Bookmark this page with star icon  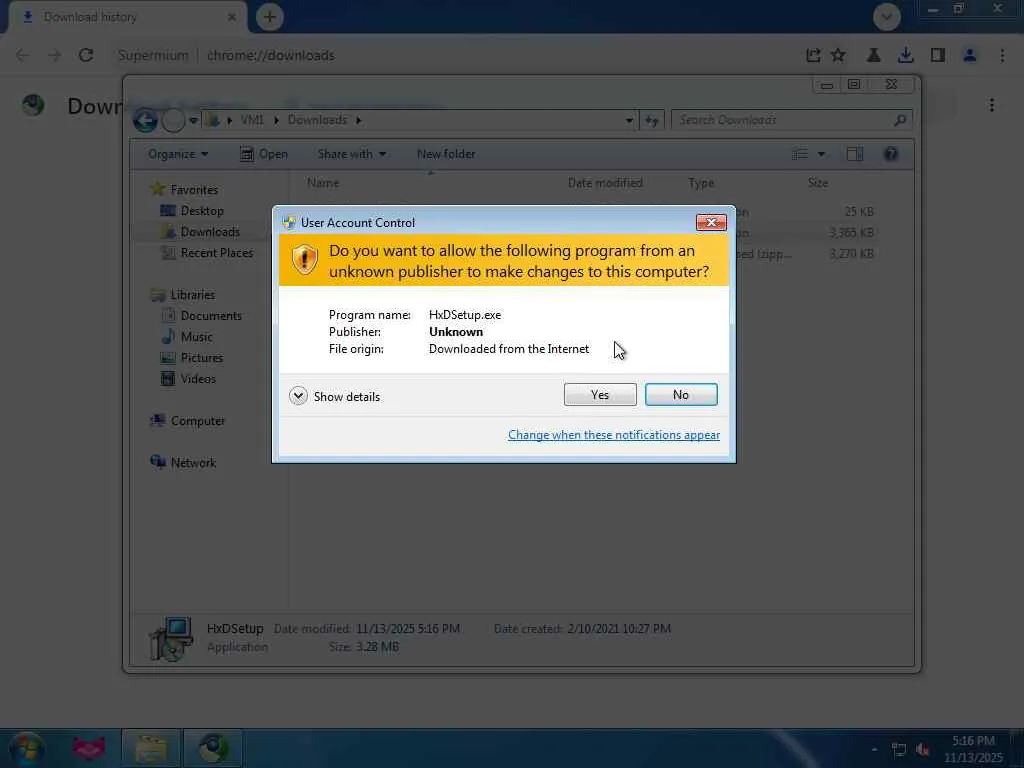pyautogui.click(x=839, y=56)
